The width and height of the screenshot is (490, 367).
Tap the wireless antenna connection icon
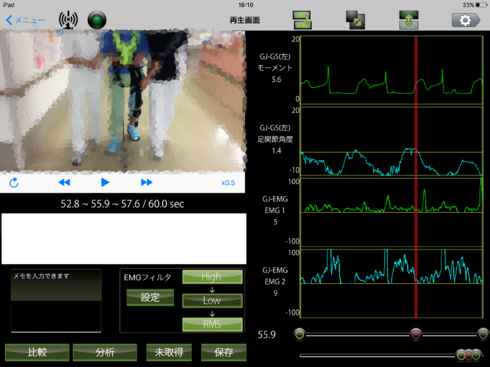(x=68, y=20)
